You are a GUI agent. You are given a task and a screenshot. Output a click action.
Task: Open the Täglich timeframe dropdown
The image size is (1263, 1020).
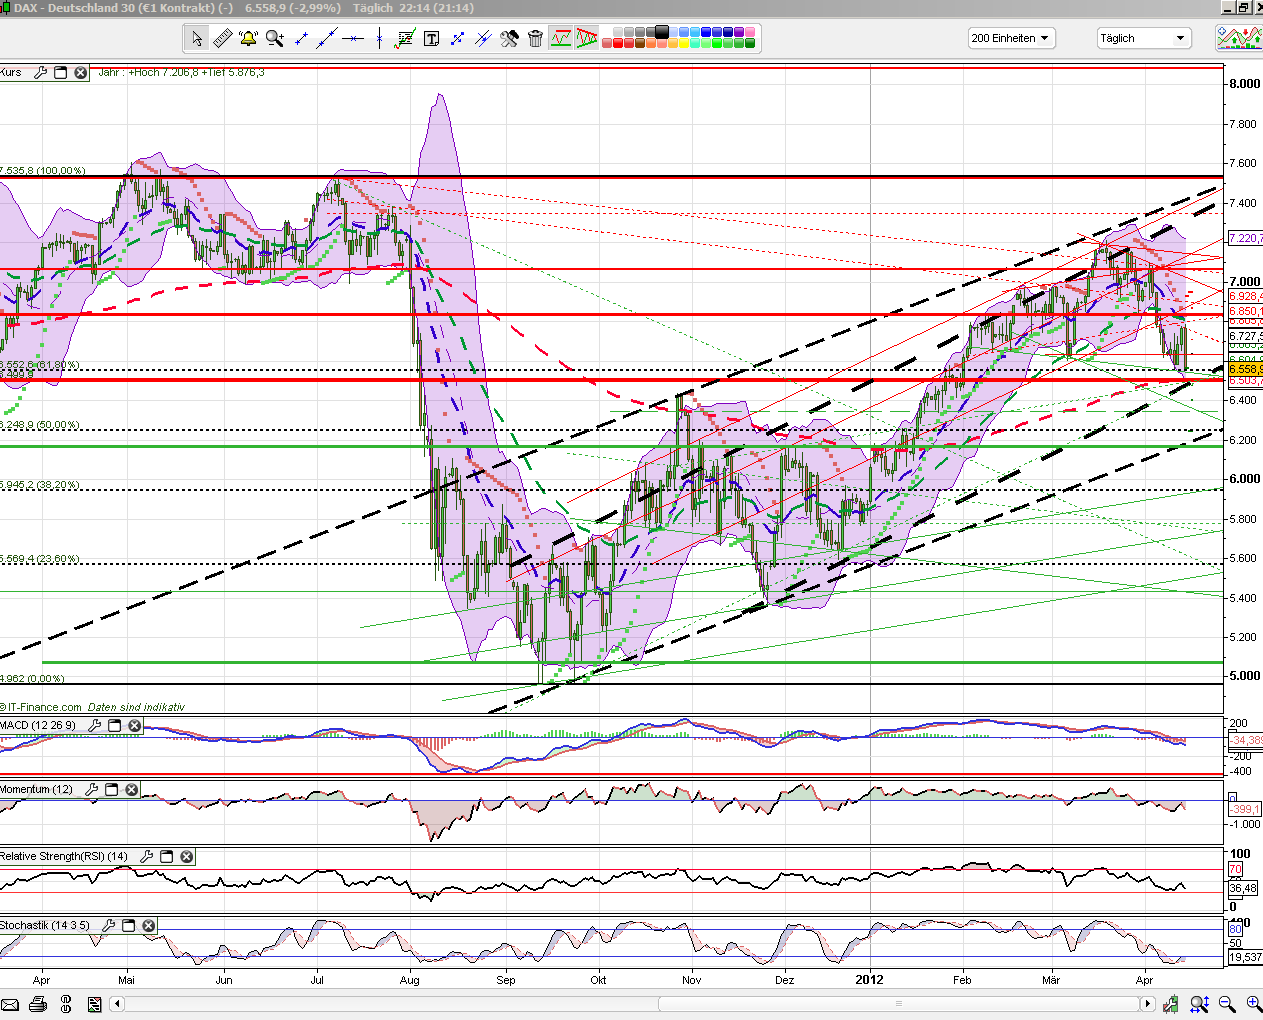1143,38
